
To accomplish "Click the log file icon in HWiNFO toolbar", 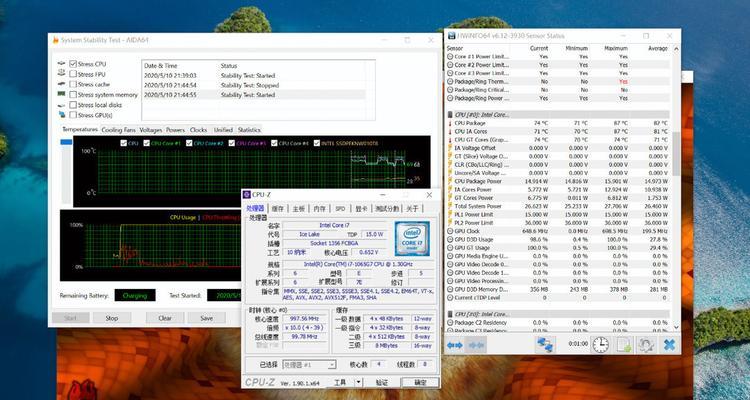I will (x=624, y=344).
